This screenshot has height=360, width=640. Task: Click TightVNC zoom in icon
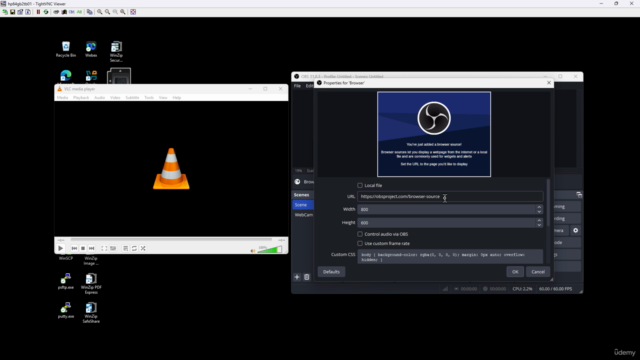(100, 12)
